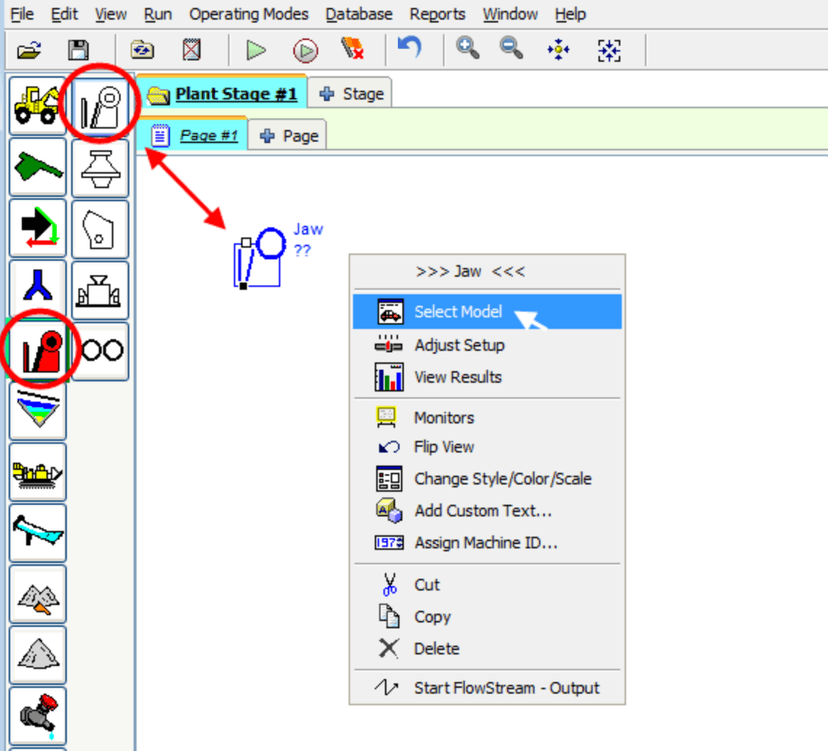The width and height of the screenshot is (828, 751).
Task: Click Change Style/Color/Scale option
Action: pos(502,479)
